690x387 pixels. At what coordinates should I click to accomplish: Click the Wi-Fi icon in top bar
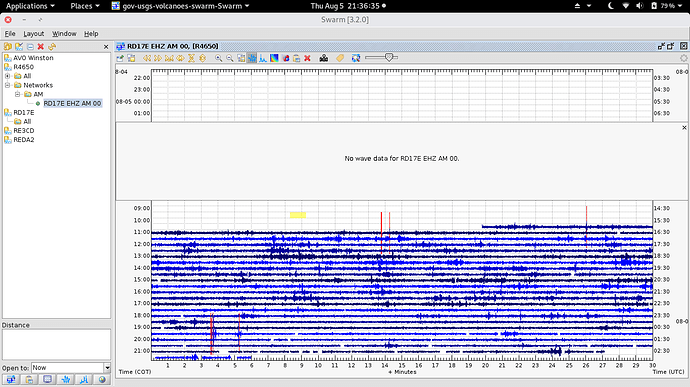[625, 6]
